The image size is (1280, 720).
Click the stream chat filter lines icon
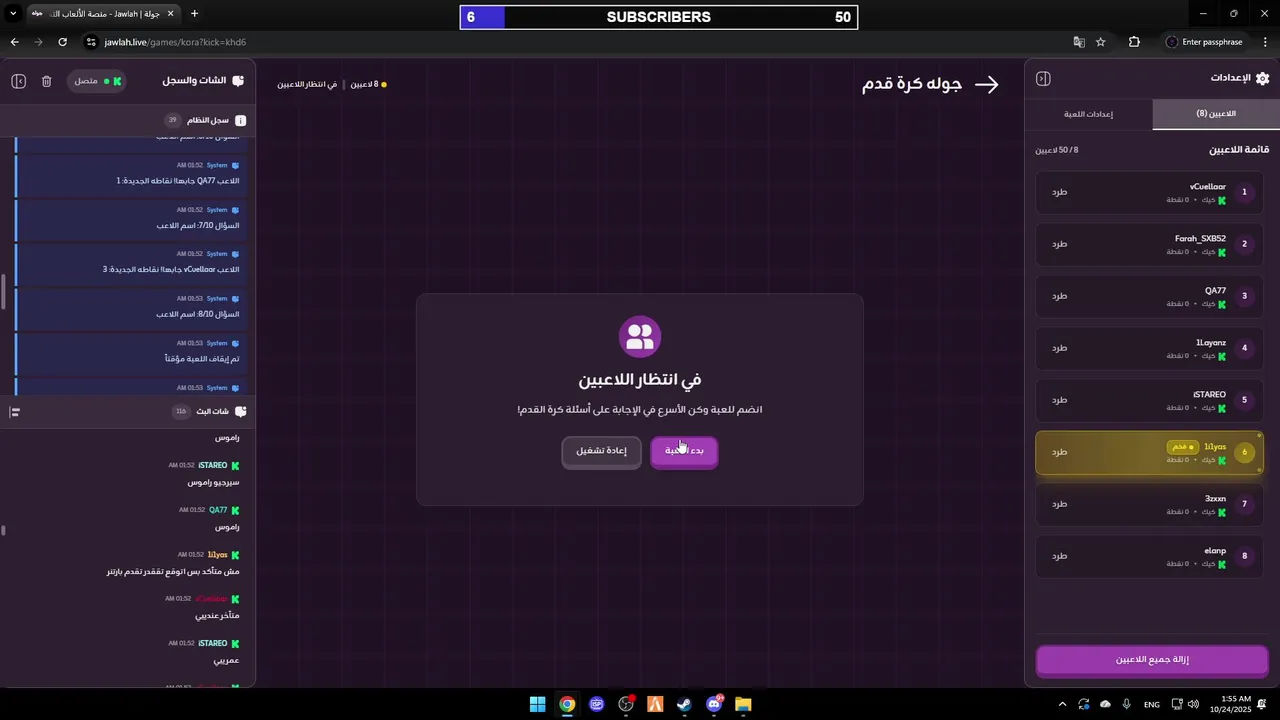point(15,411)
